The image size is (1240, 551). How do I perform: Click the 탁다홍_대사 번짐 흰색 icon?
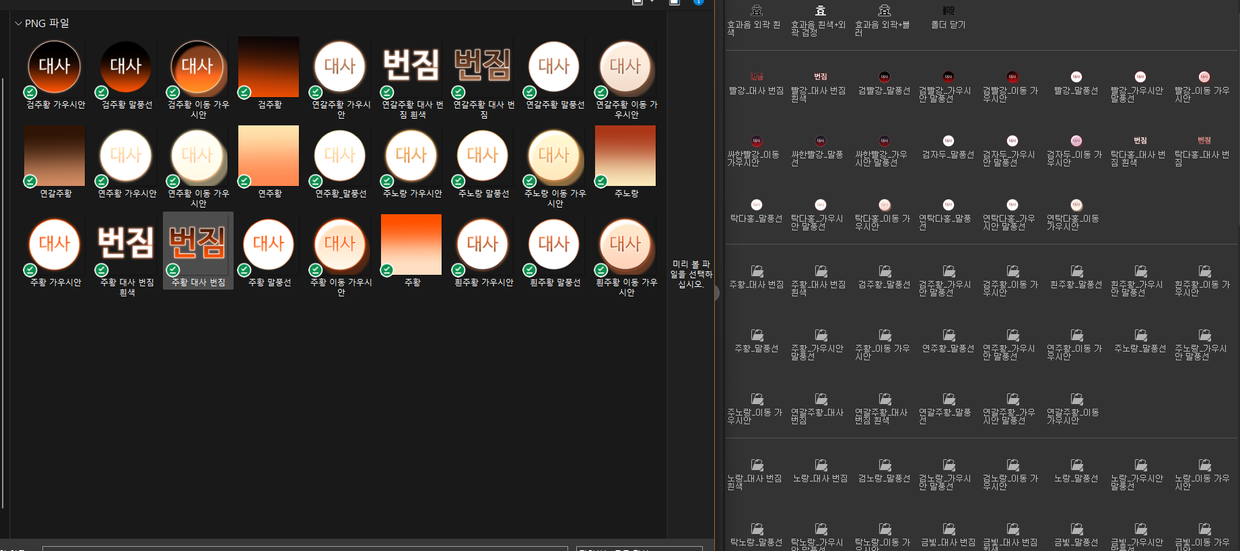[1140, 141]
